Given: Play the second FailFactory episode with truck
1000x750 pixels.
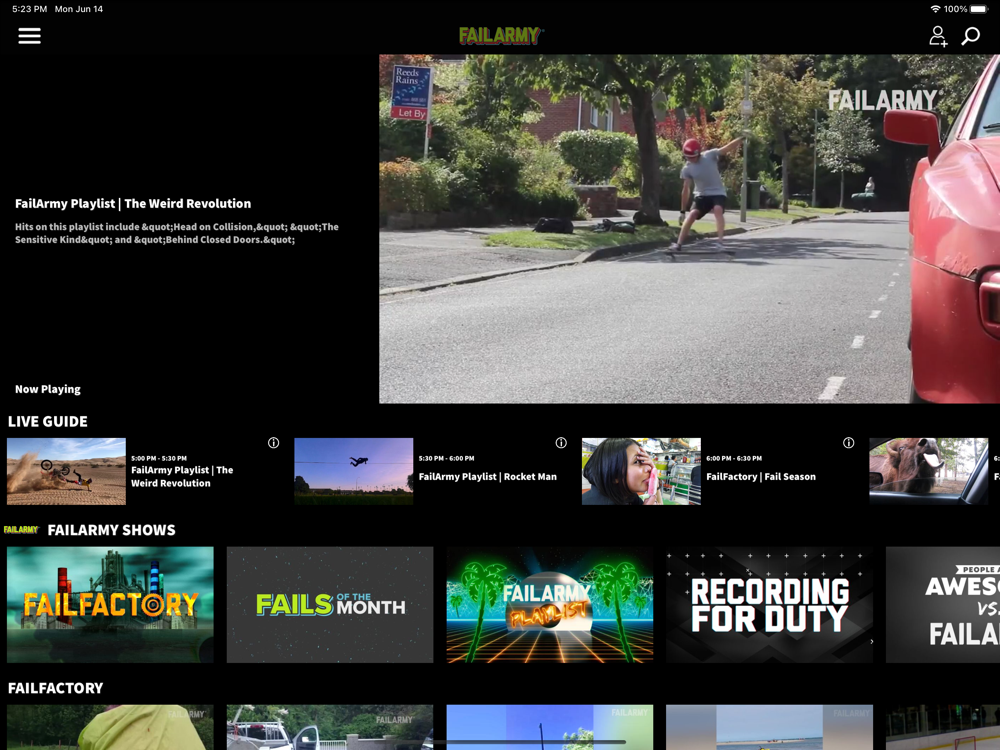Looking at the screenshot, I should click(x=330, y=727).
